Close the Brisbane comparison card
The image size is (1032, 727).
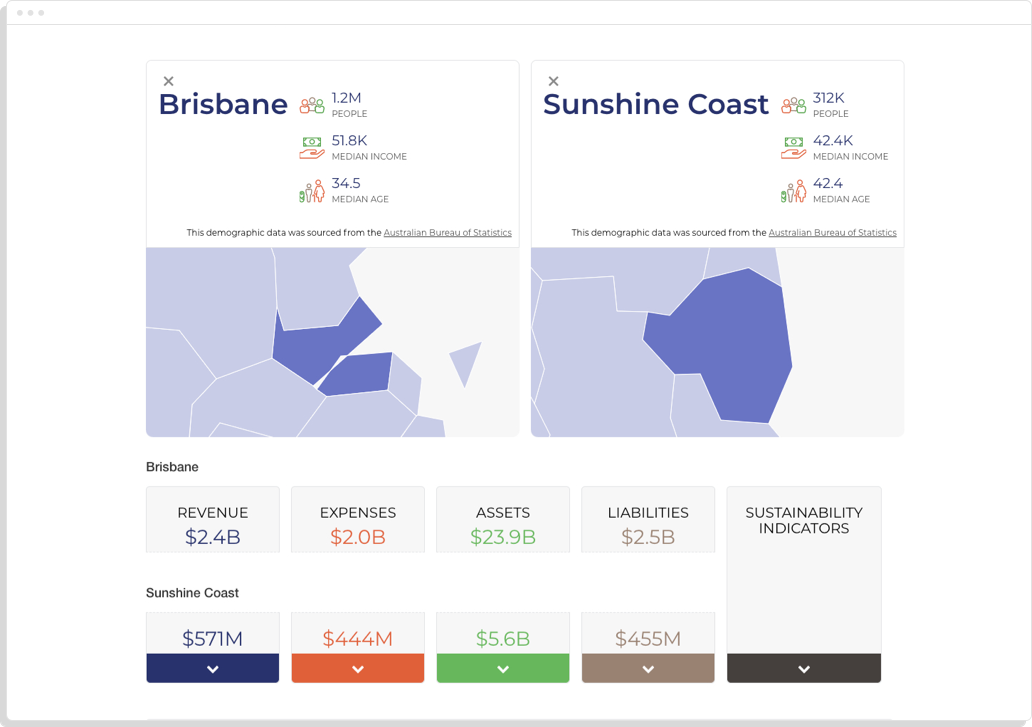(x=168, y=80)
